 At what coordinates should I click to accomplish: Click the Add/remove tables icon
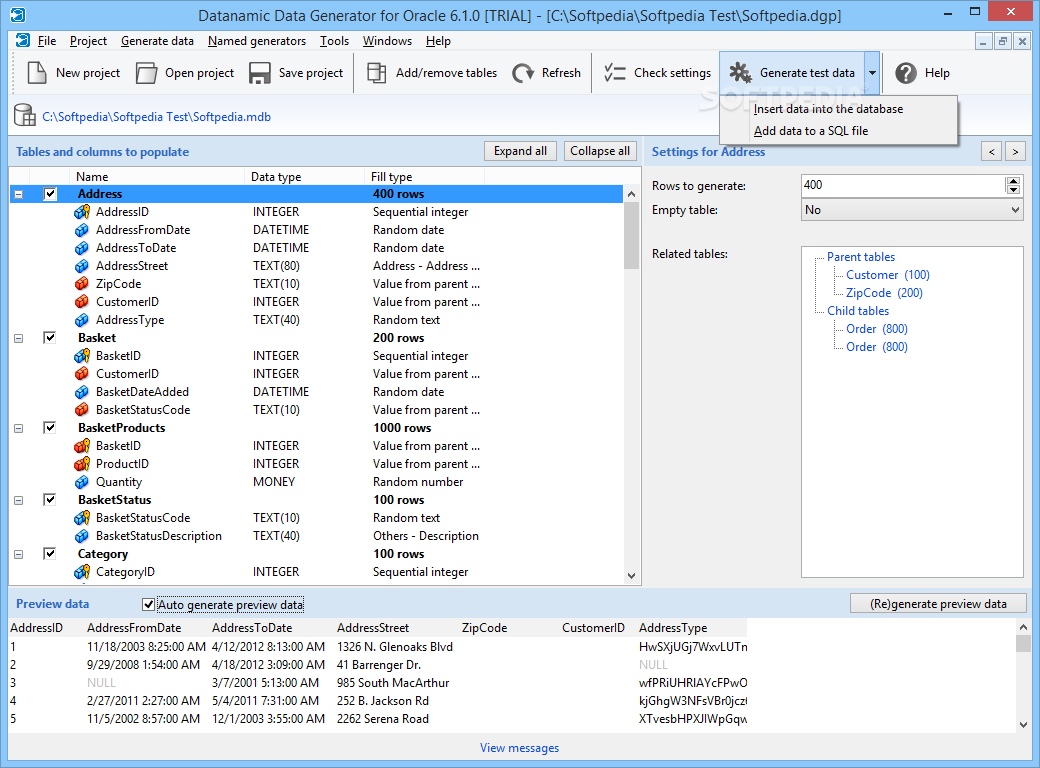377,72
